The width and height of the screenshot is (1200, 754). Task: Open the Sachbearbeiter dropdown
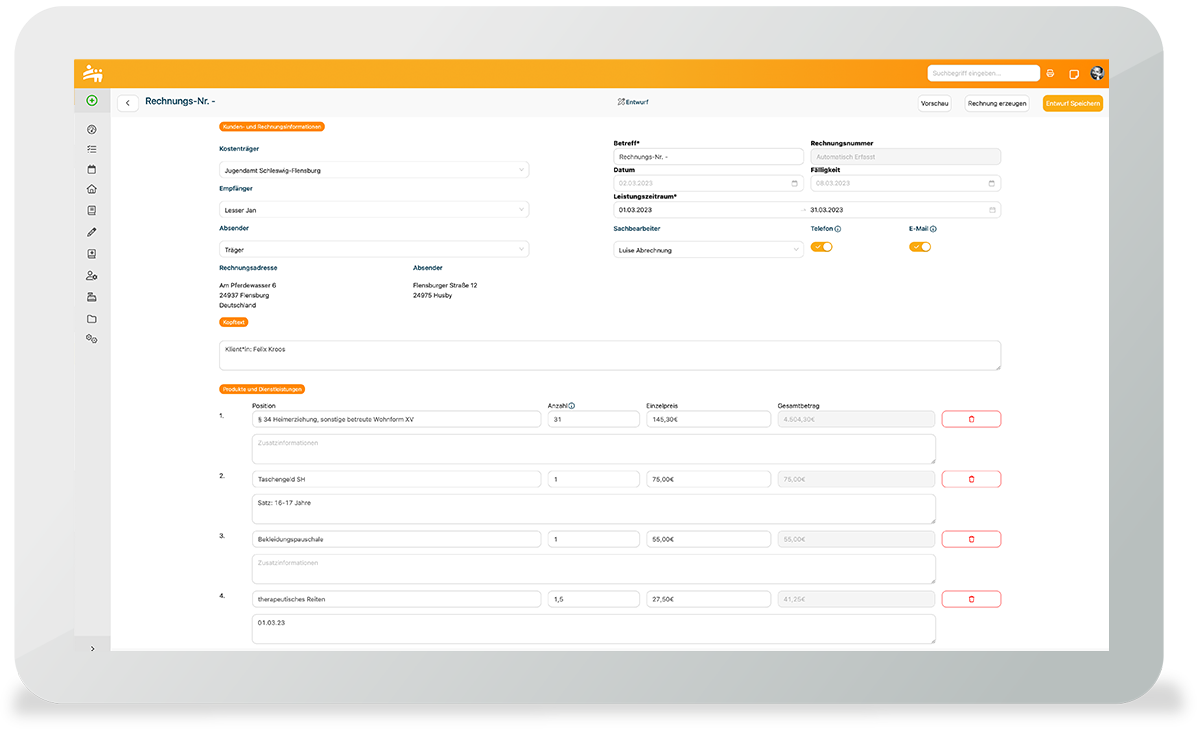tap(708, 250)
